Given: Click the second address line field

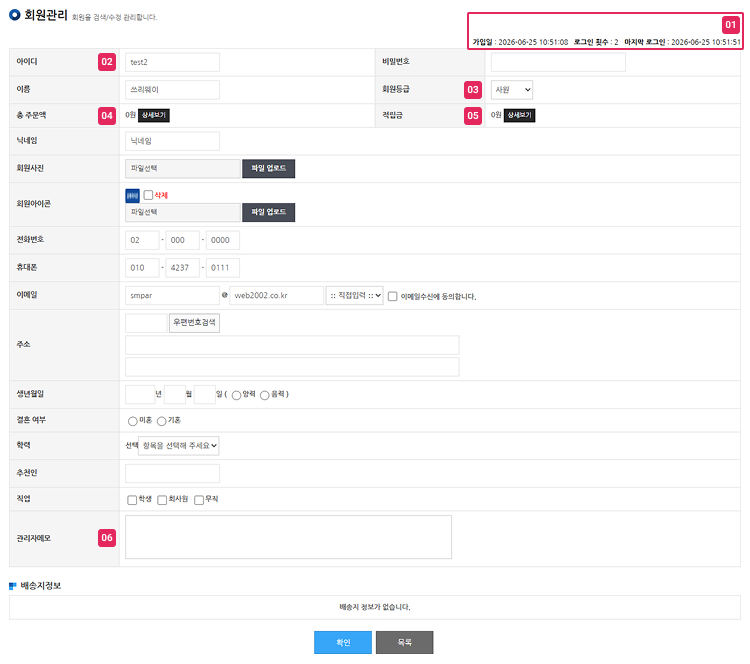Looking at the screenshot, I should point(292,367).
